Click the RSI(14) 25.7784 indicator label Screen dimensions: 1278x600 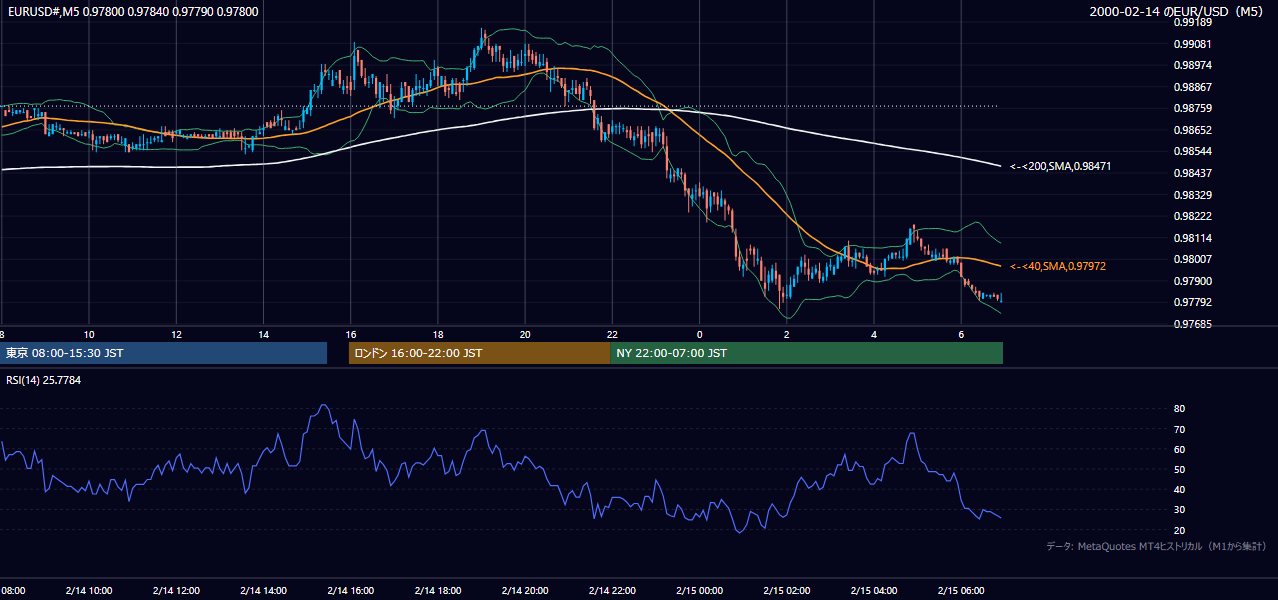[x=44, y=380]
